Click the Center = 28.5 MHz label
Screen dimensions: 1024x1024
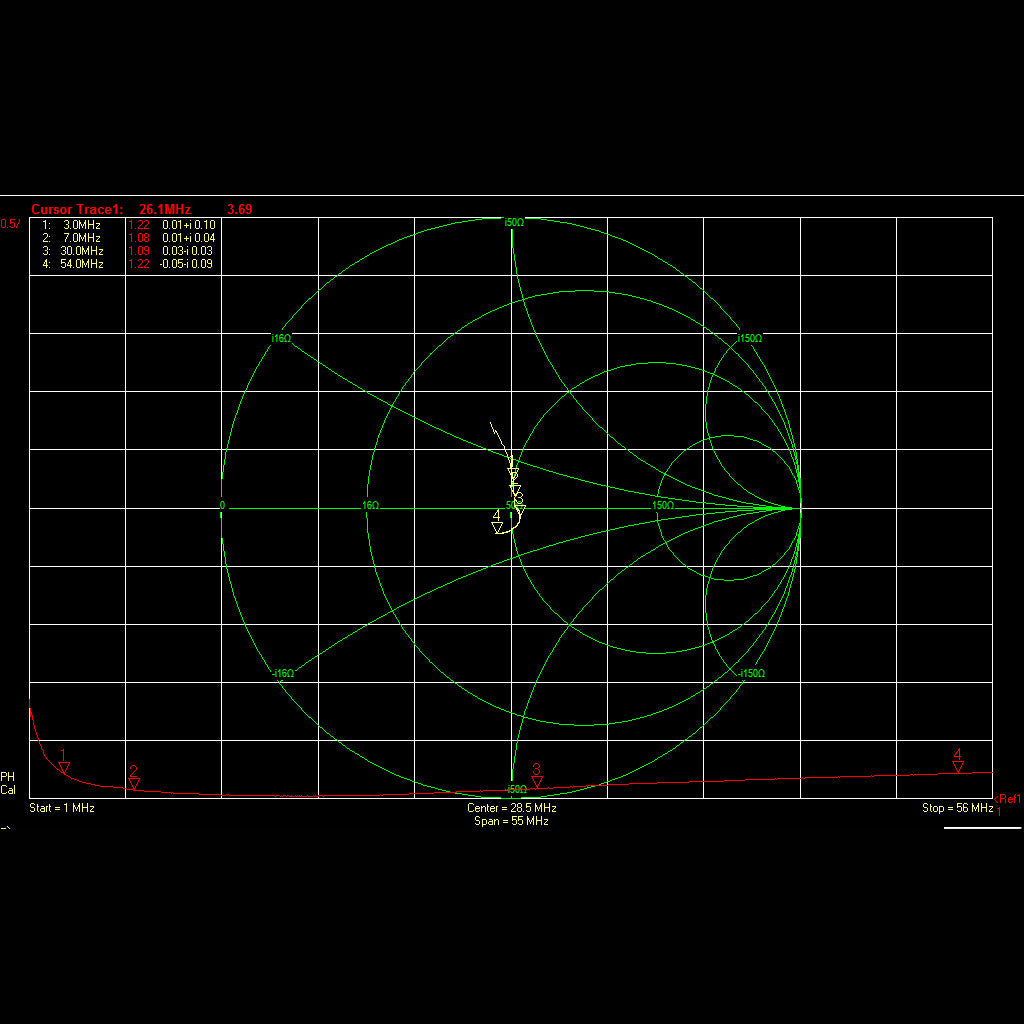(512, 808)
